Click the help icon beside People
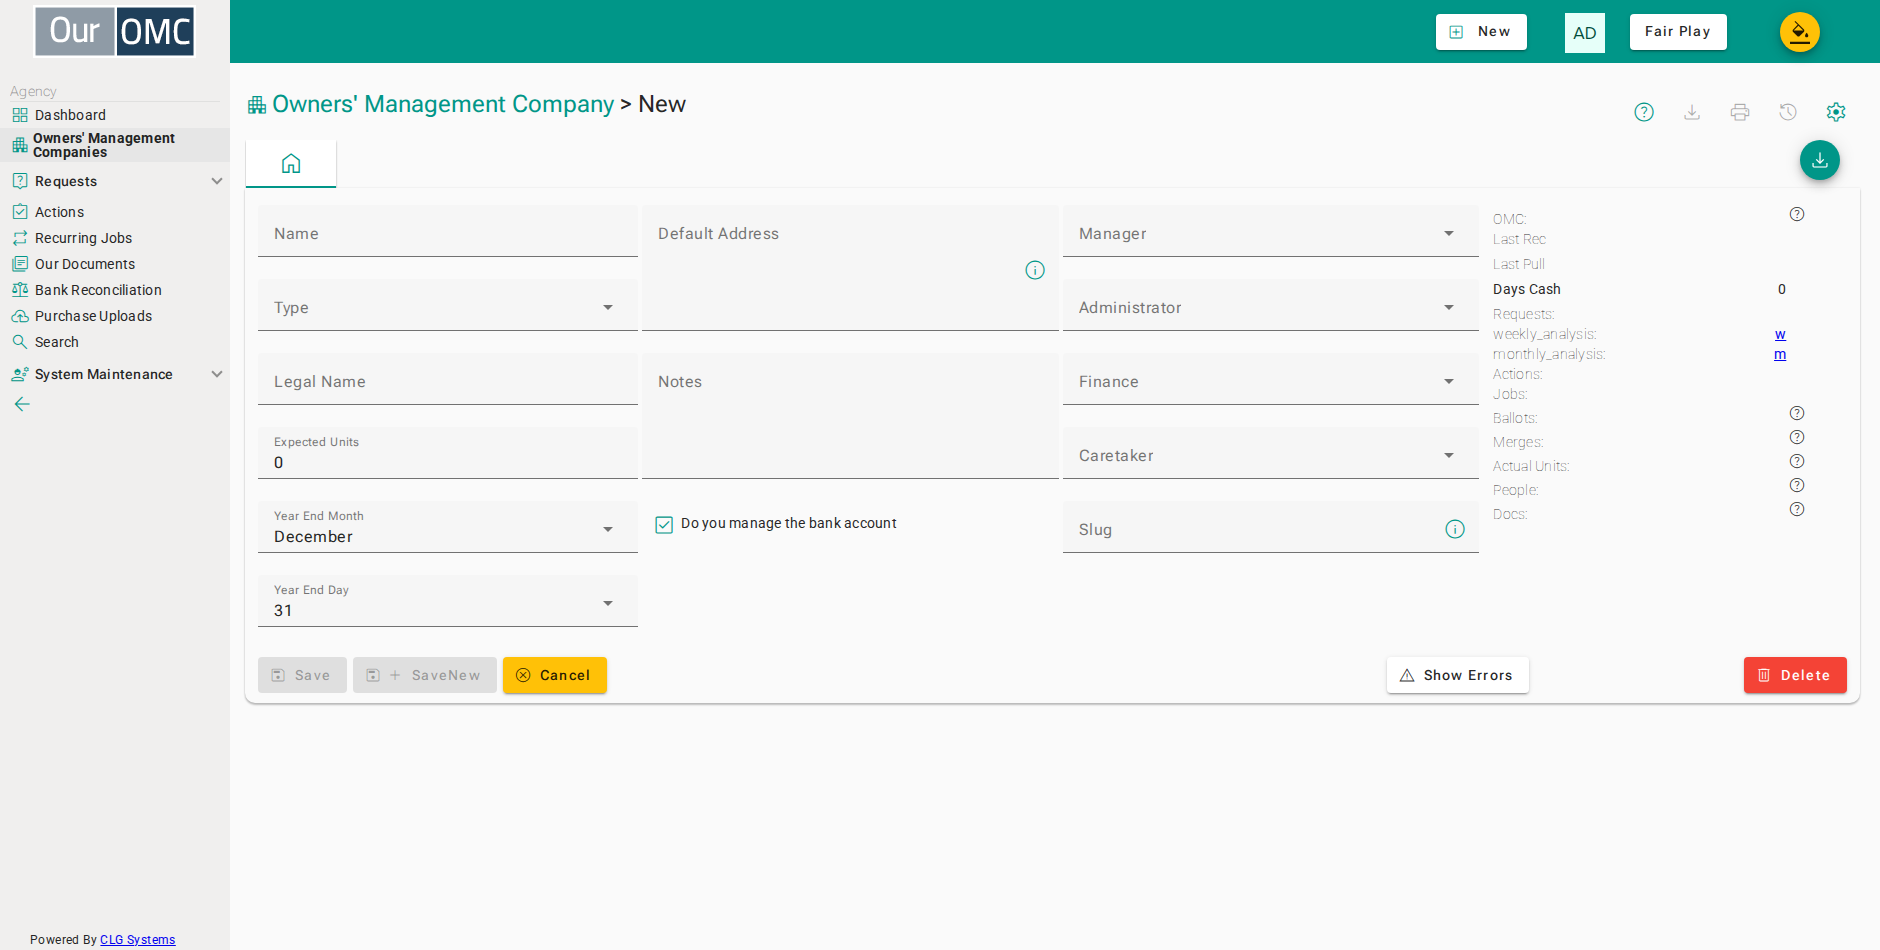Image resolution: width=1880 pixels, height=950 pixels. click(x=1797, y=485)
